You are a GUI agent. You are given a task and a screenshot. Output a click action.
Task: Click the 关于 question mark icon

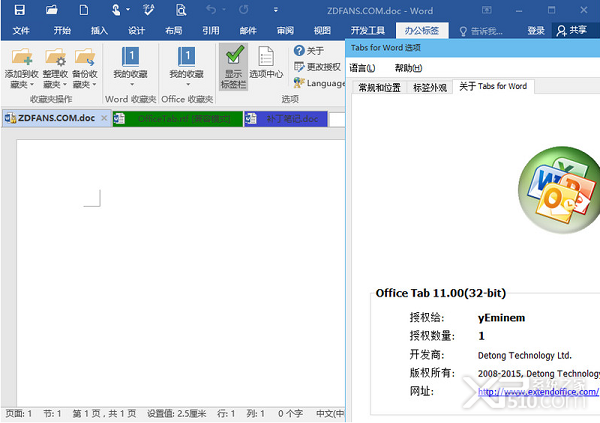click(x=309, y=51)
